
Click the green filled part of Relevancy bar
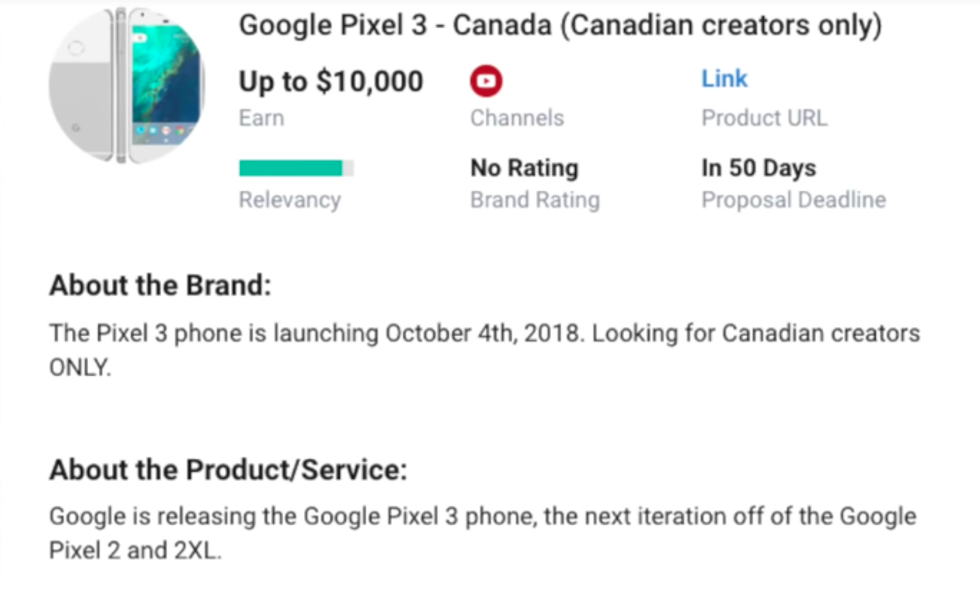tap(290, 168)
